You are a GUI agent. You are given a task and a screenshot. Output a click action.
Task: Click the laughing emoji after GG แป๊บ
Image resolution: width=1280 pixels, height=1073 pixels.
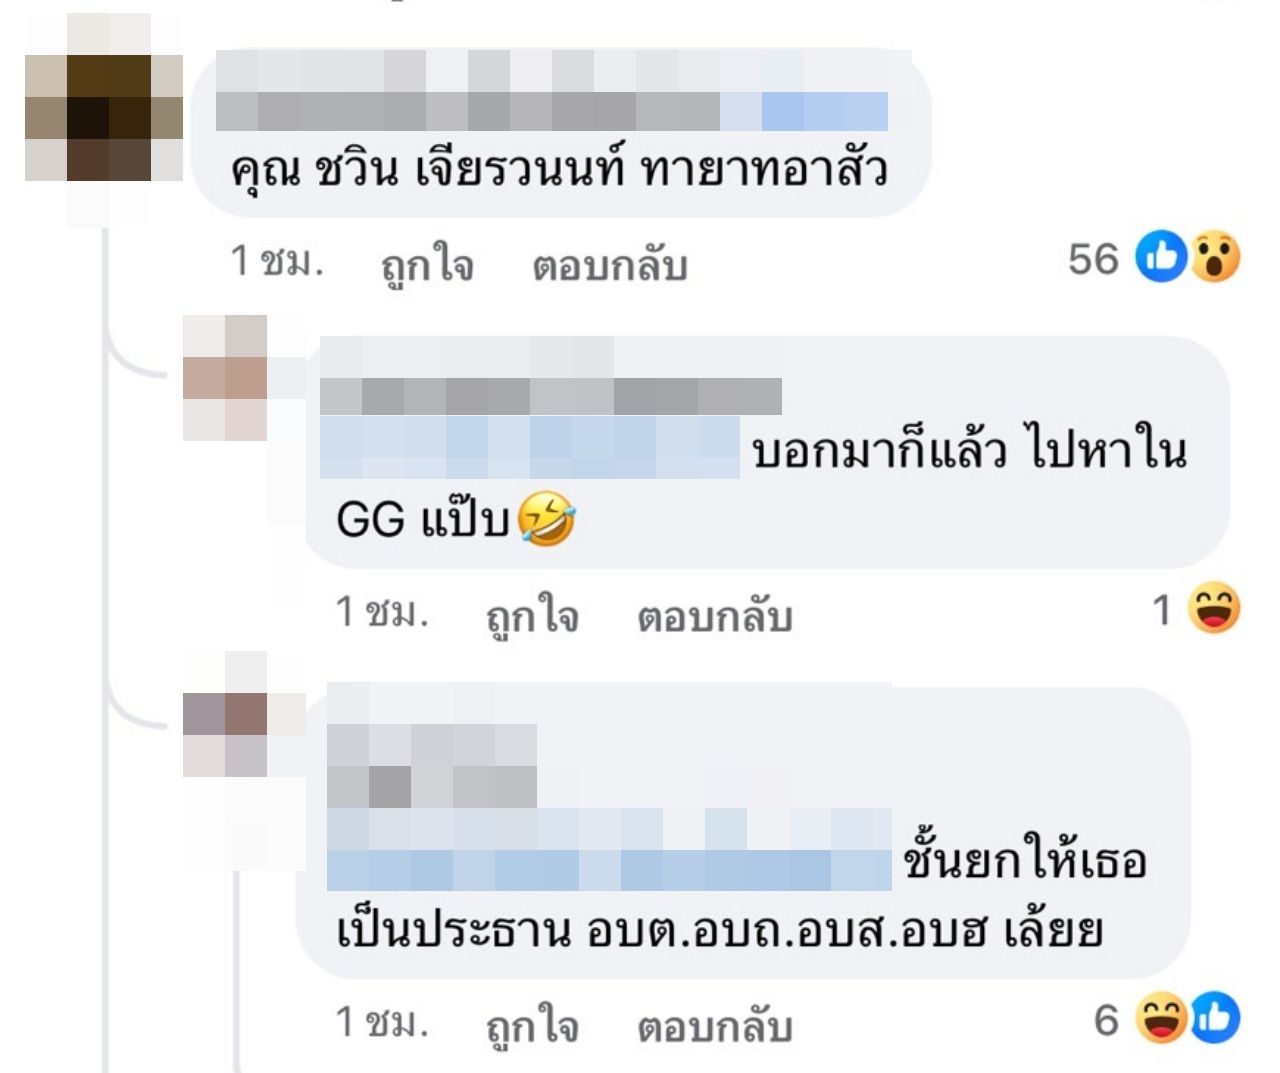click(547, 519)
